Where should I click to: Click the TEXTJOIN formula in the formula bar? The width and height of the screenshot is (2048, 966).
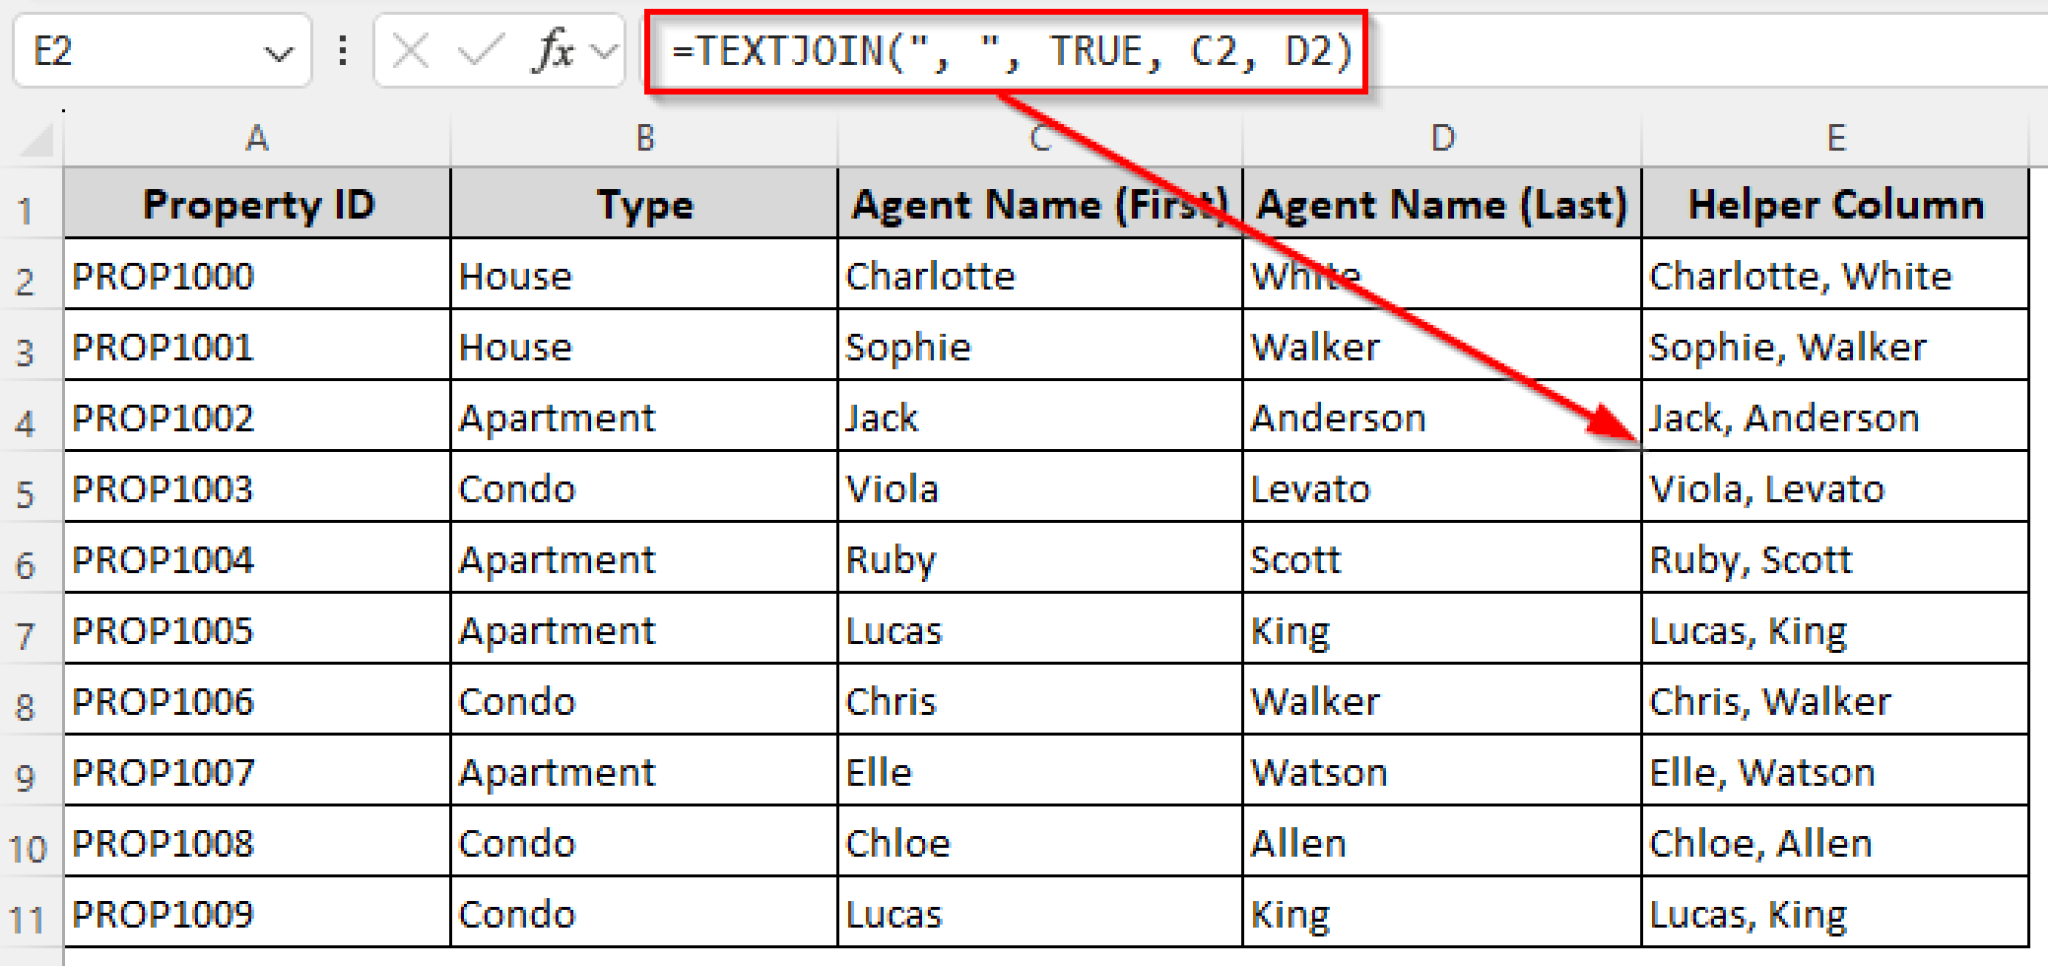1010,50
